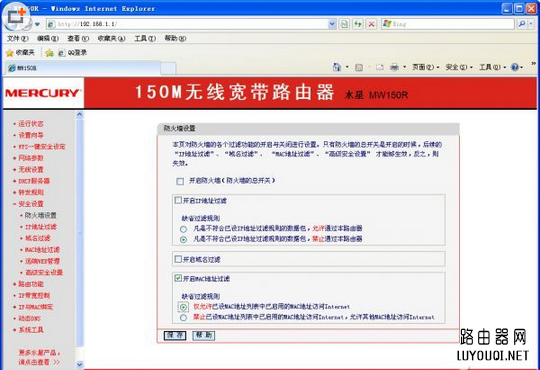Click the compatibility view icon
This screenshot has width=540, height=370.
344,24
